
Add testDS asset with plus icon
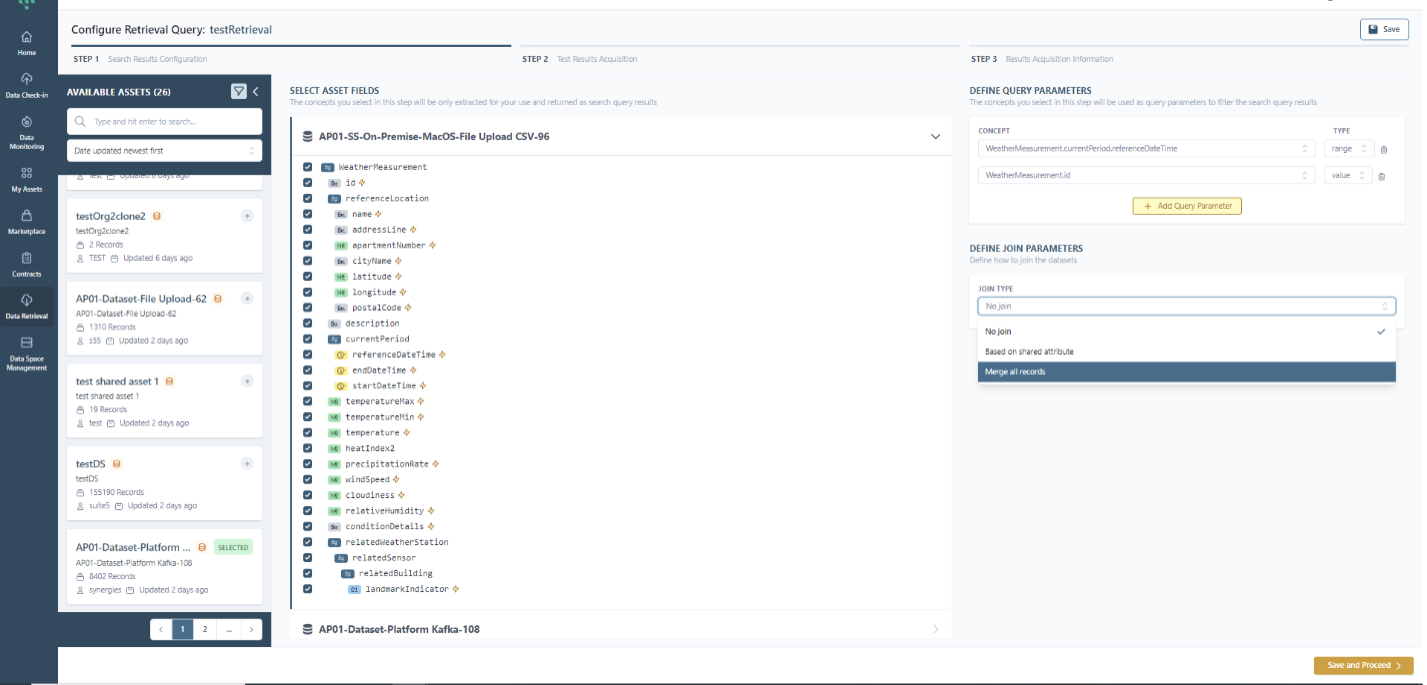coord(247,464)
